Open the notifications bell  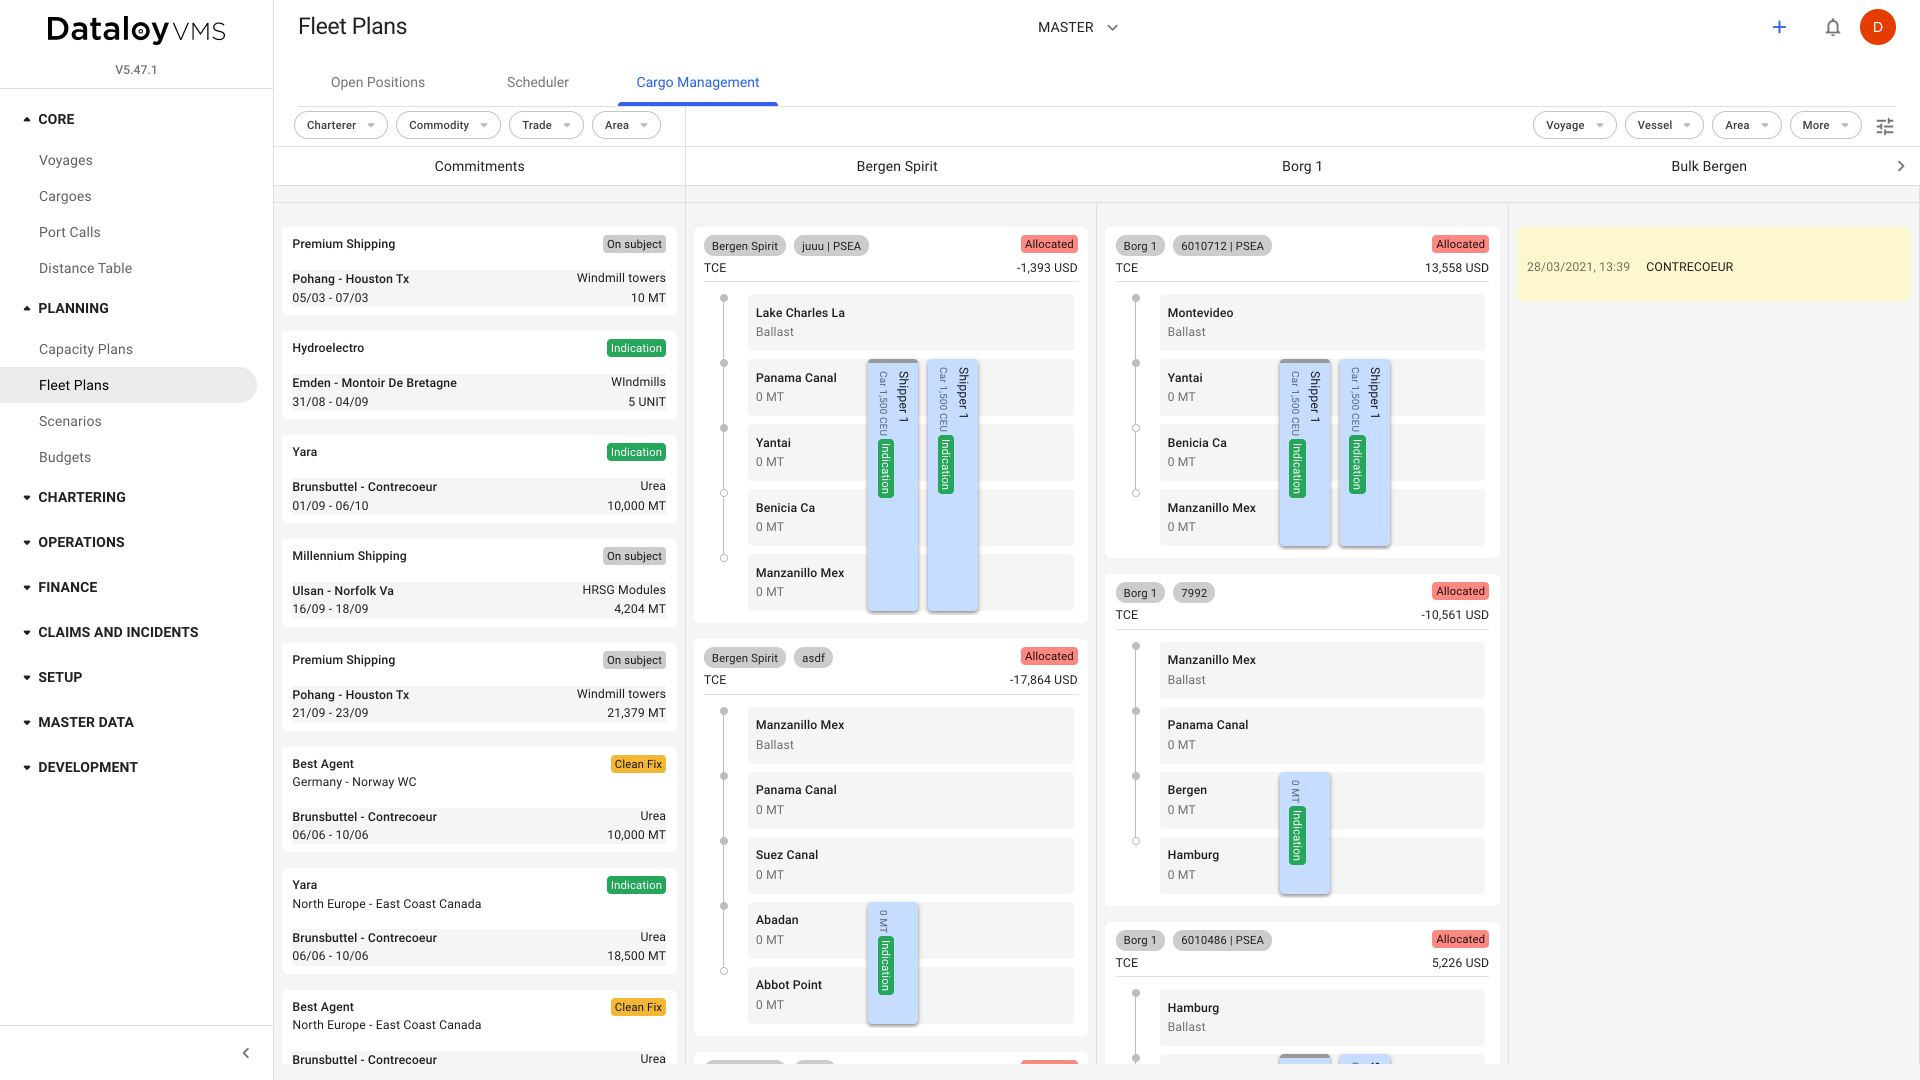[x=1832, y=27]
